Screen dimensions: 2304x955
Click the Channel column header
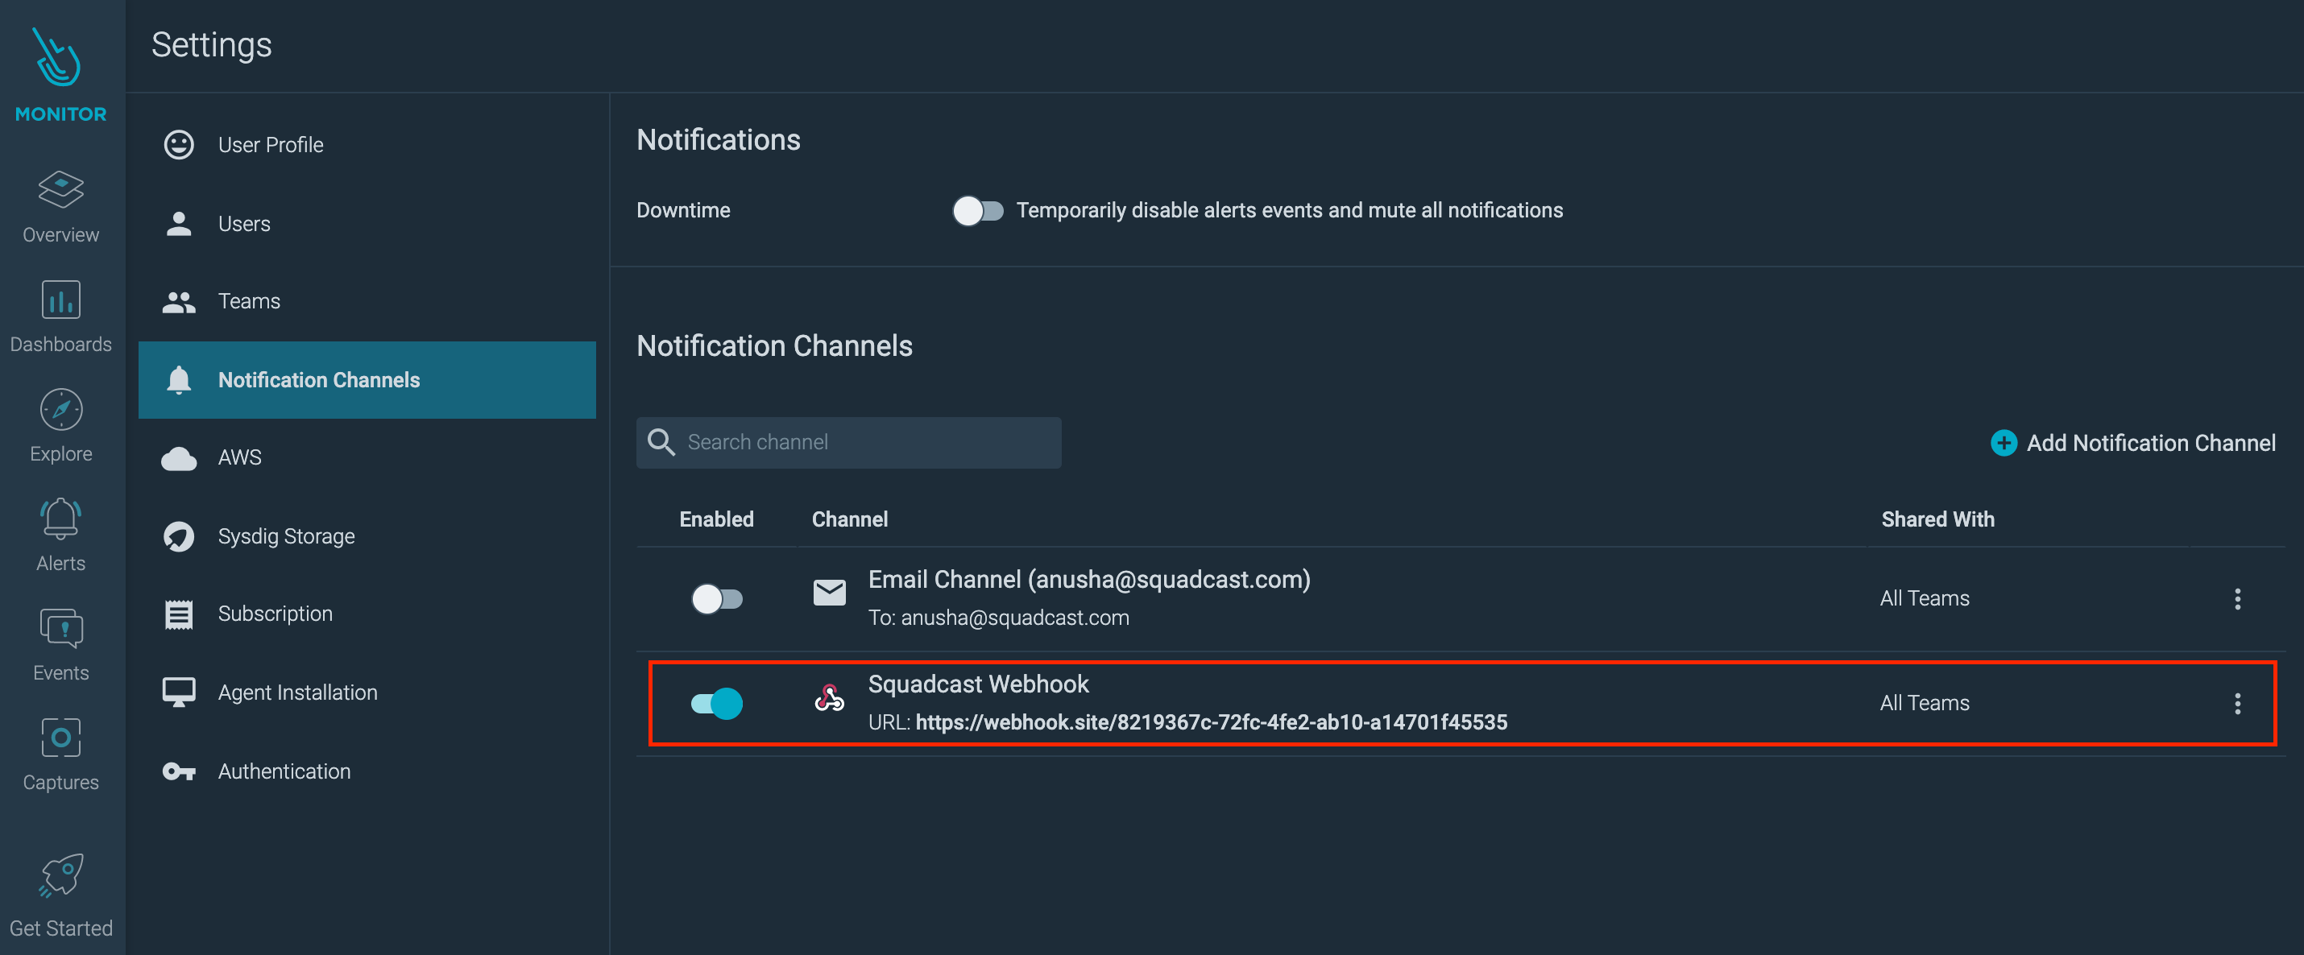[849, 519]
